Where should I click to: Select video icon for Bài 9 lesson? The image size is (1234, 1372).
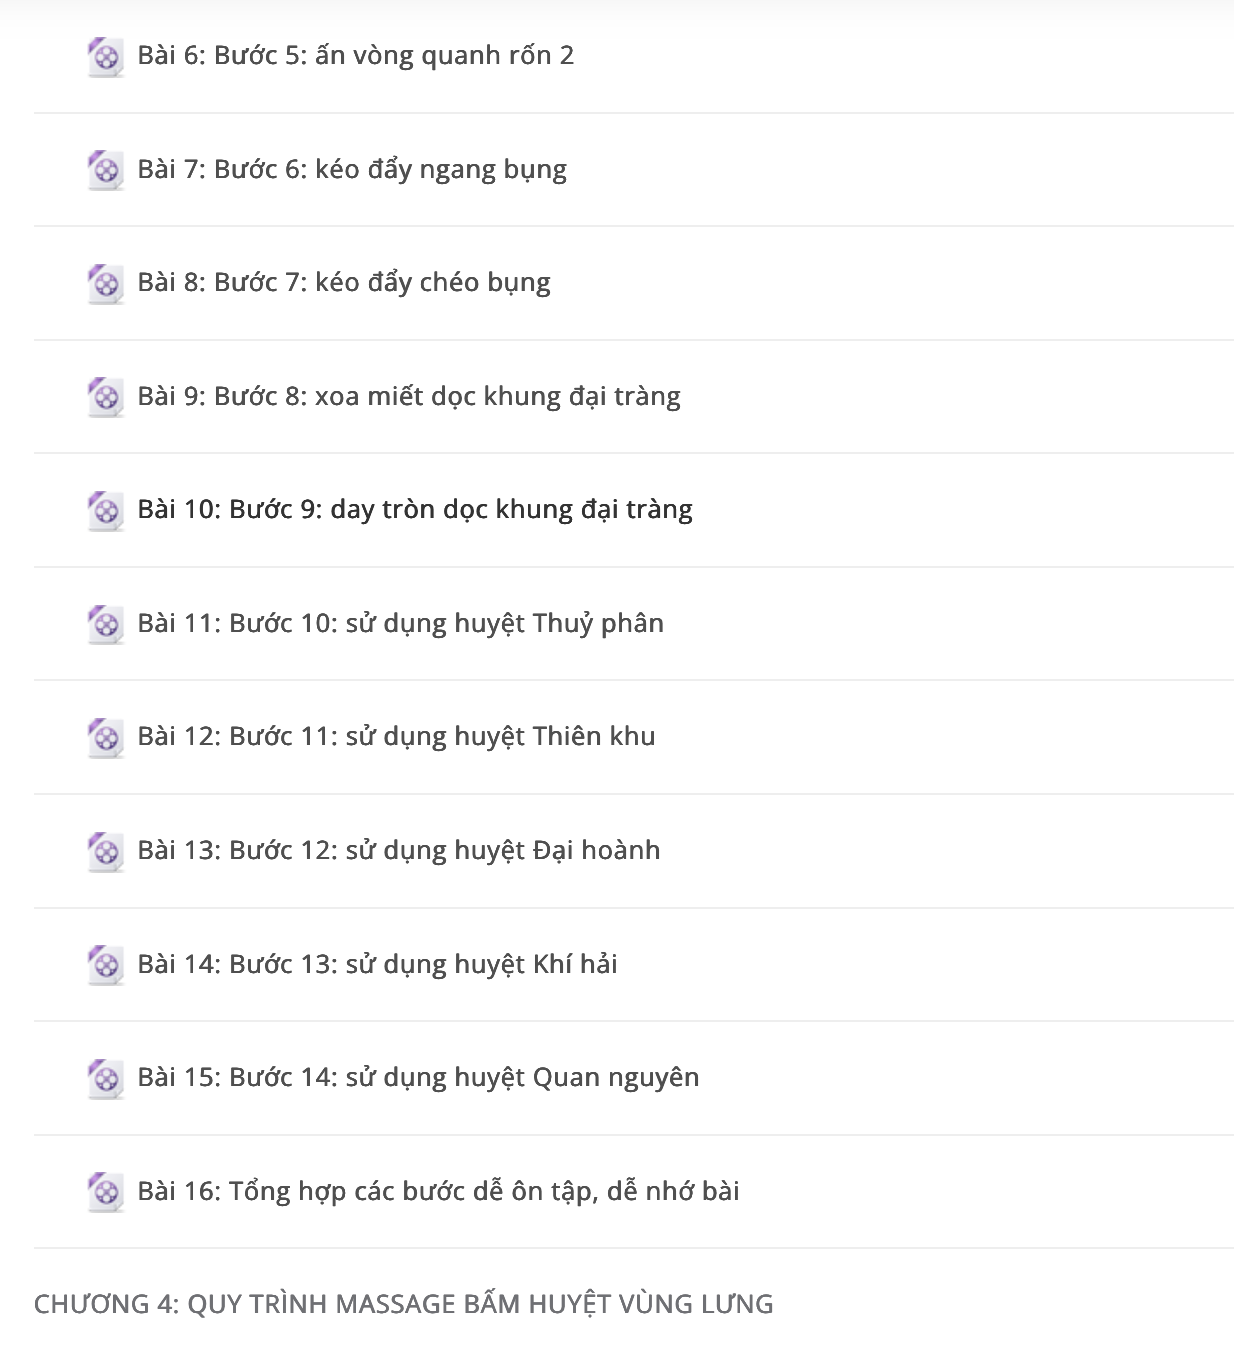(105, 397)
